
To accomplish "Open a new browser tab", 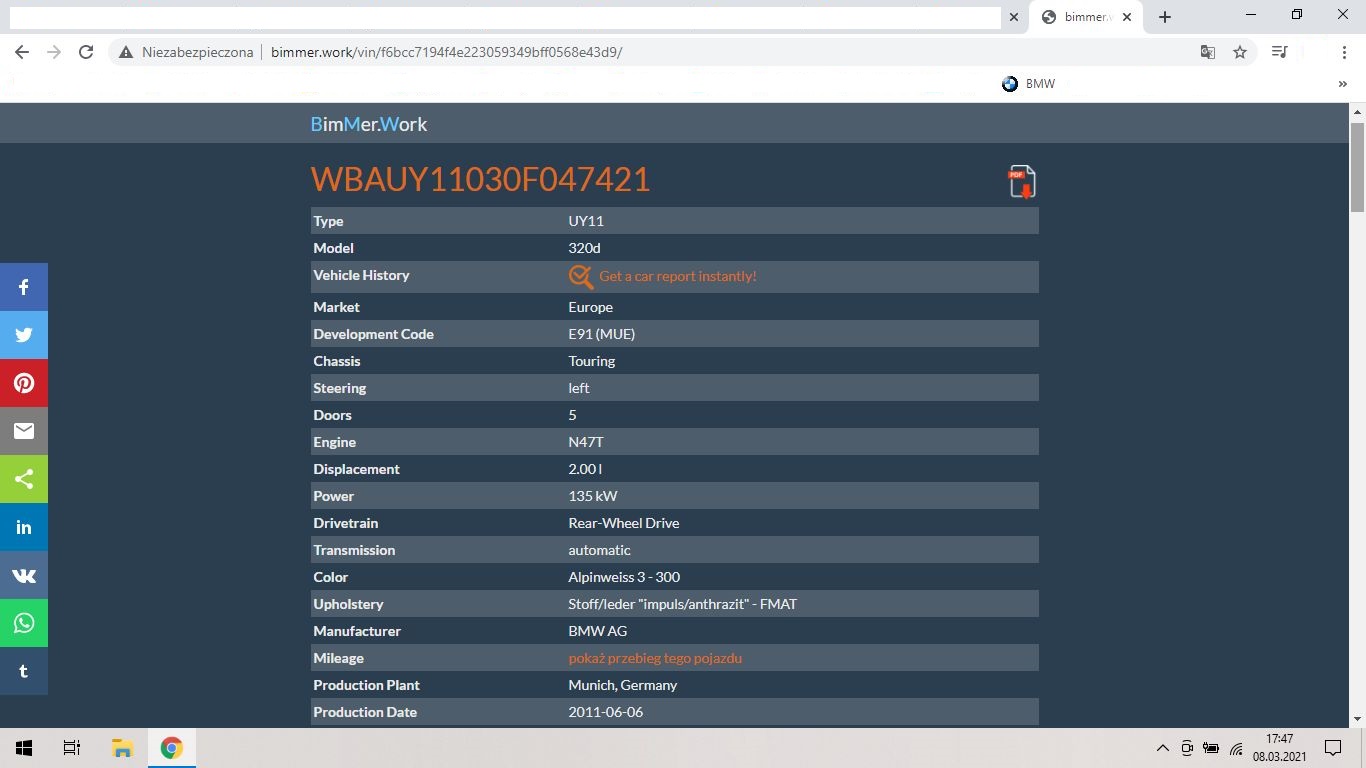I will click(x=1165, y=17).
